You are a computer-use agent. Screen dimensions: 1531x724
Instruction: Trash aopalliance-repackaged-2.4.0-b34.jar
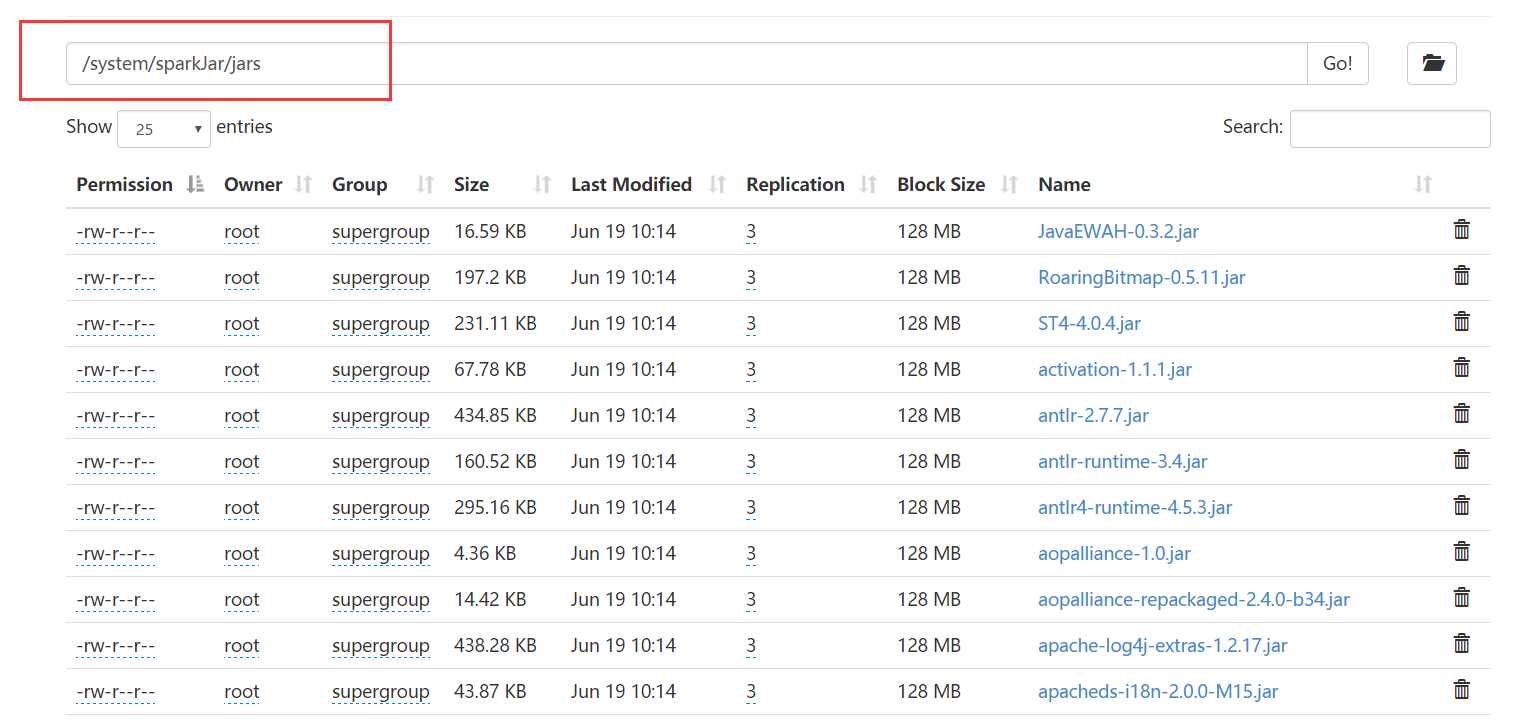1461,598
